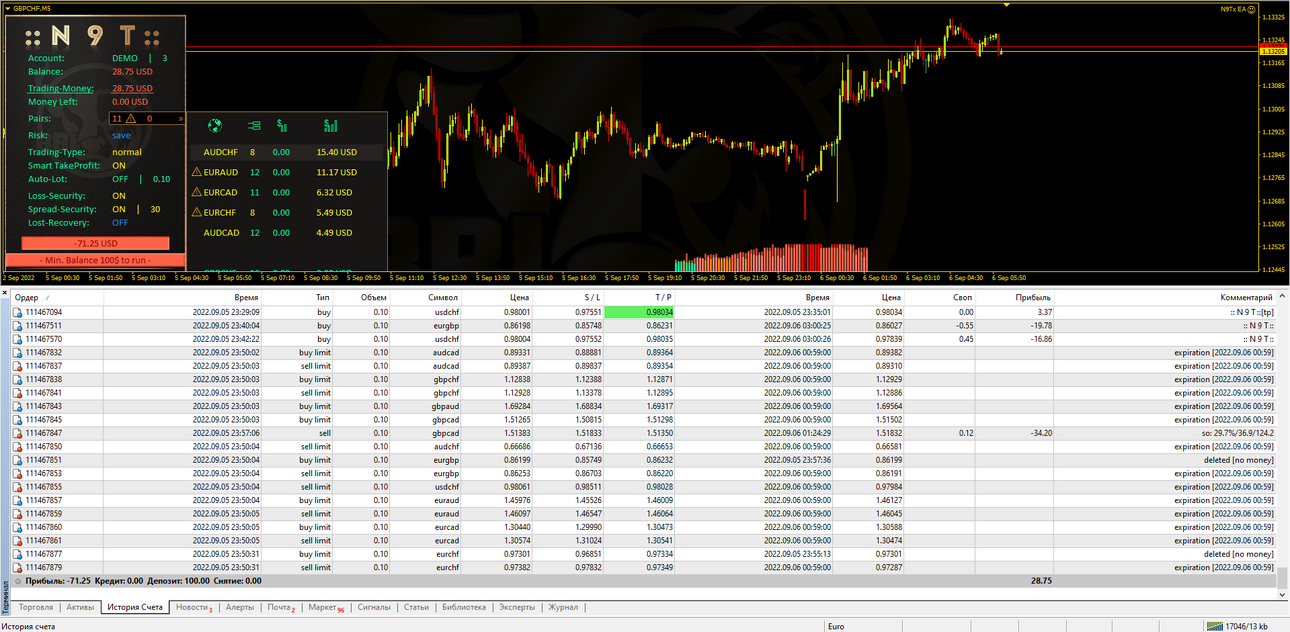The width and height of the screenshot is (1290, 632).
Task: Select the AUDCHF row in the pairs list
Action: coord(287,152)
